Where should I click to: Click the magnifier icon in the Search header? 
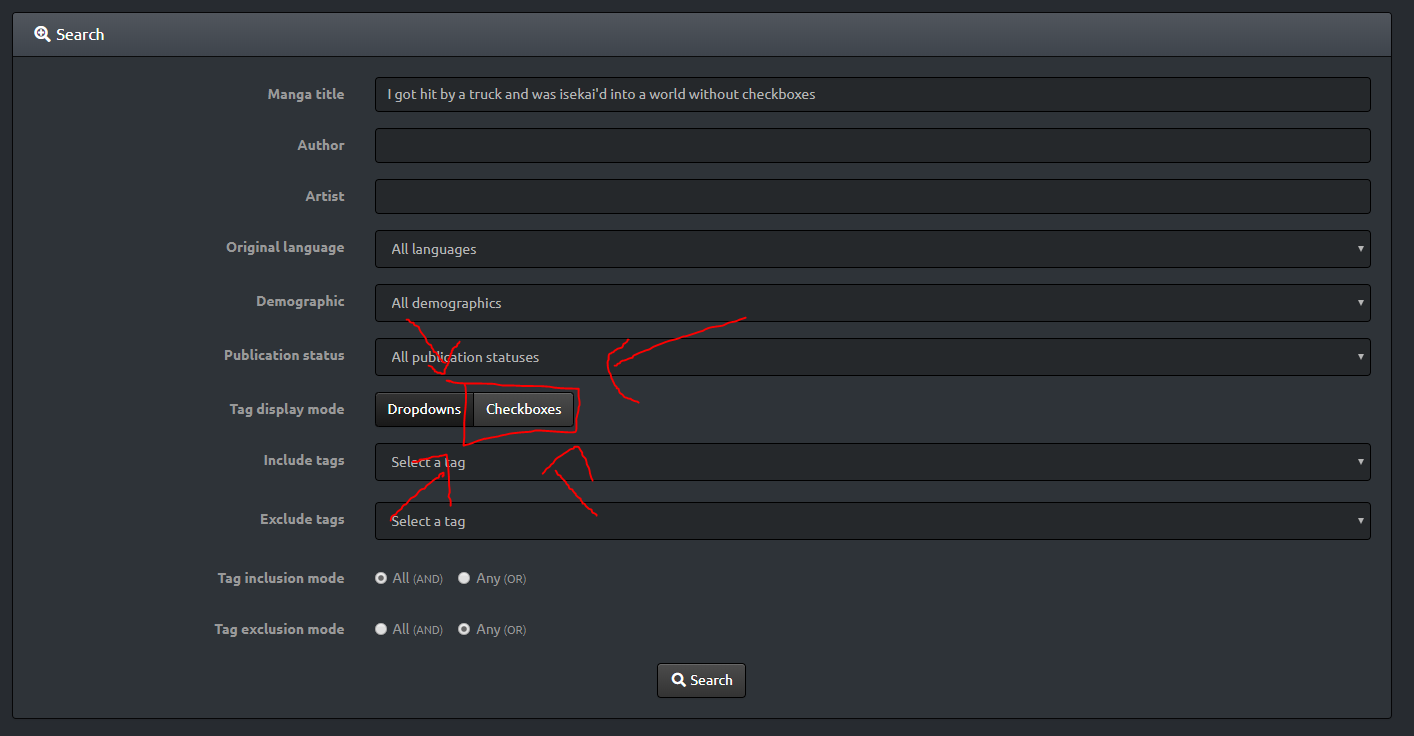coord(42,34)
